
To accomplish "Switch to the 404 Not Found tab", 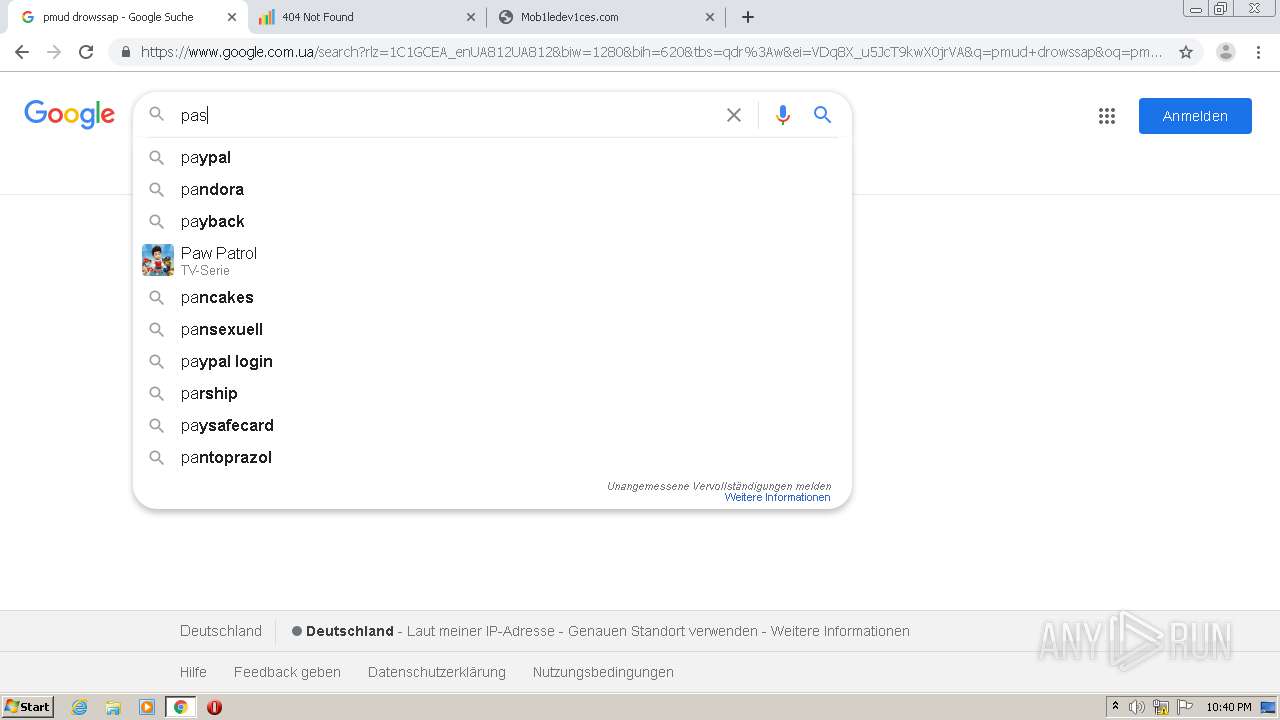I will click(x=366, y=17).
